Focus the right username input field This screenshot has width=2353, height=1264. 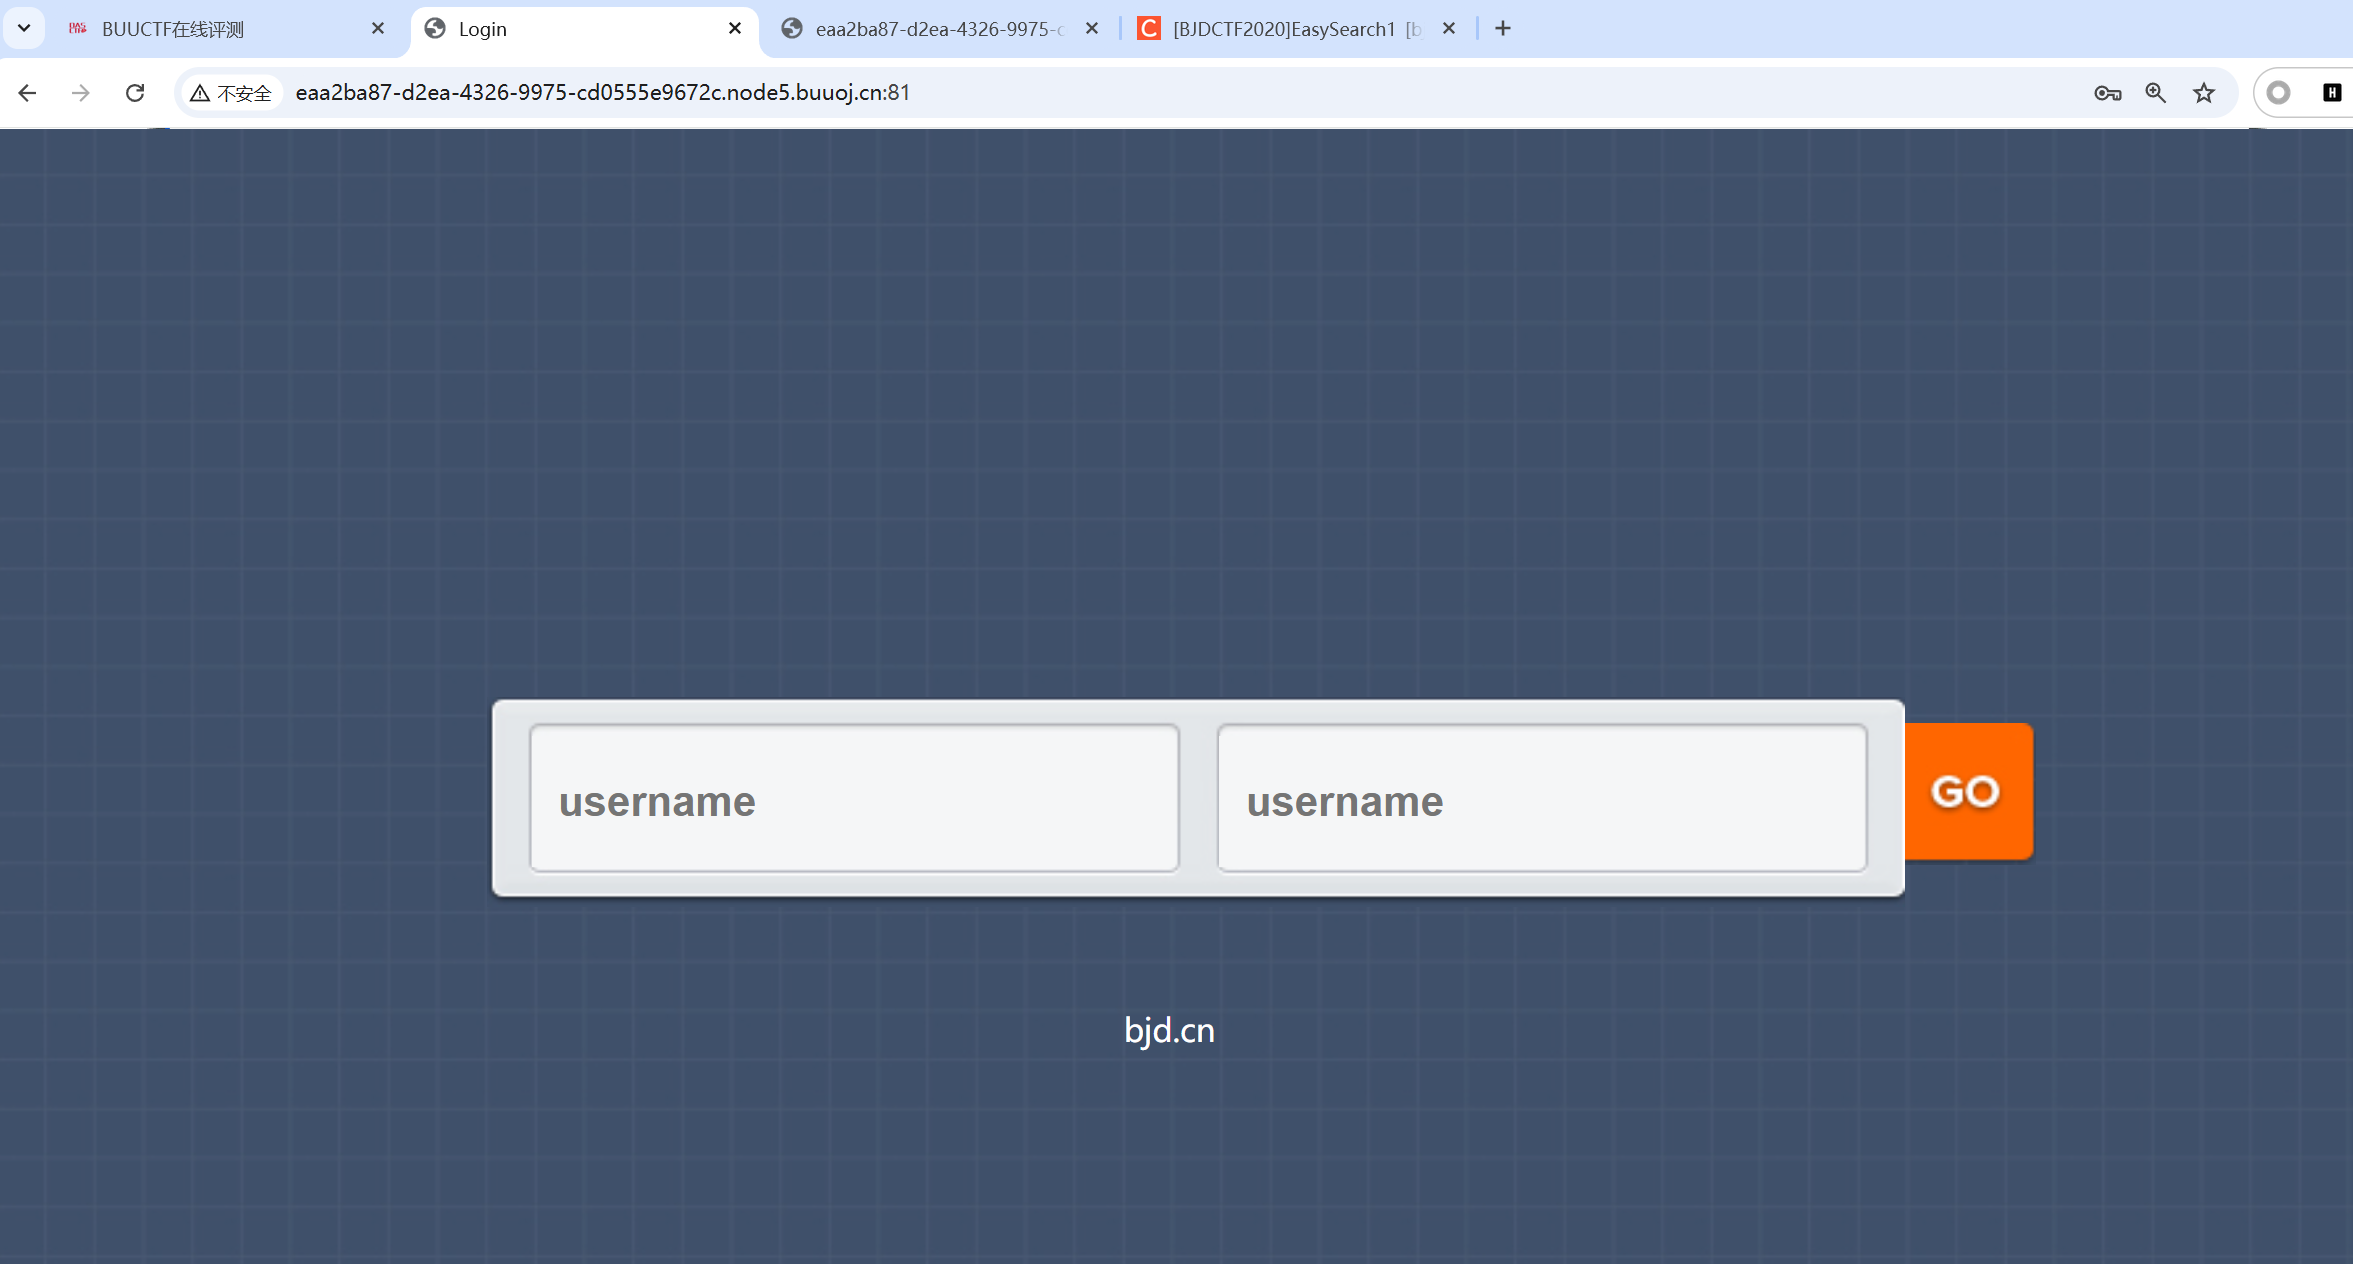click(x=1541, y=799)
